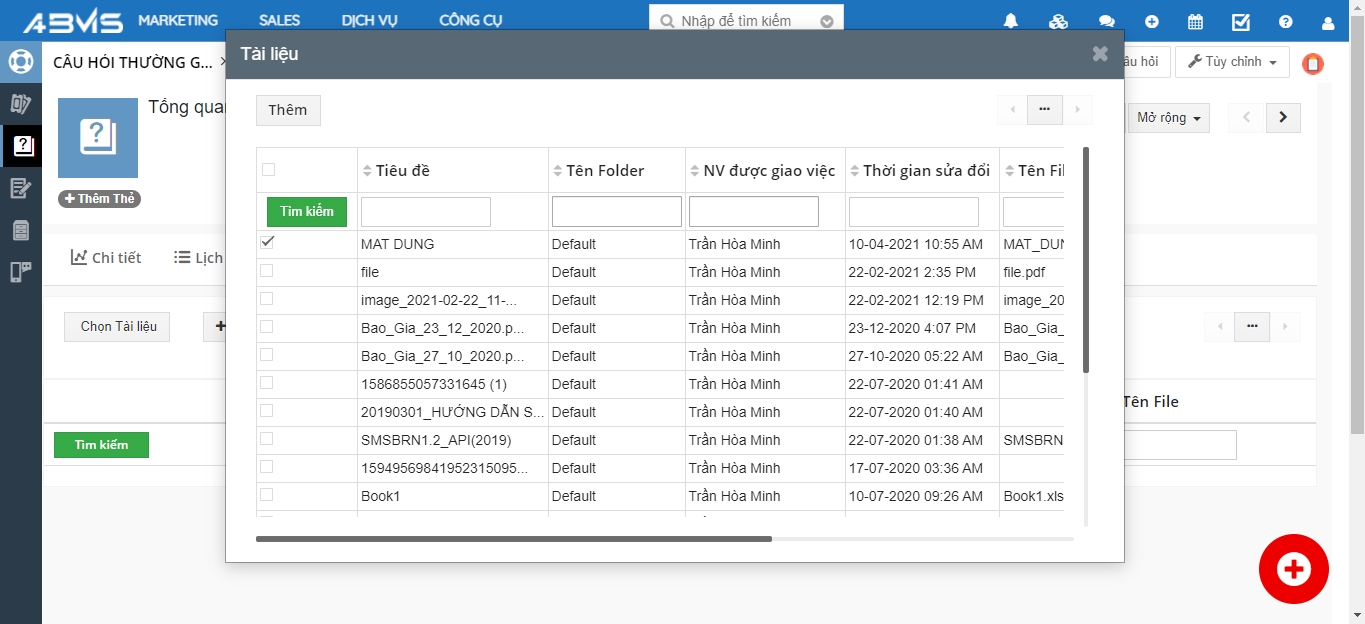This screenshot has height=624, width=1365.
Task: Tick the checkbox for file row
Action: 267,271
